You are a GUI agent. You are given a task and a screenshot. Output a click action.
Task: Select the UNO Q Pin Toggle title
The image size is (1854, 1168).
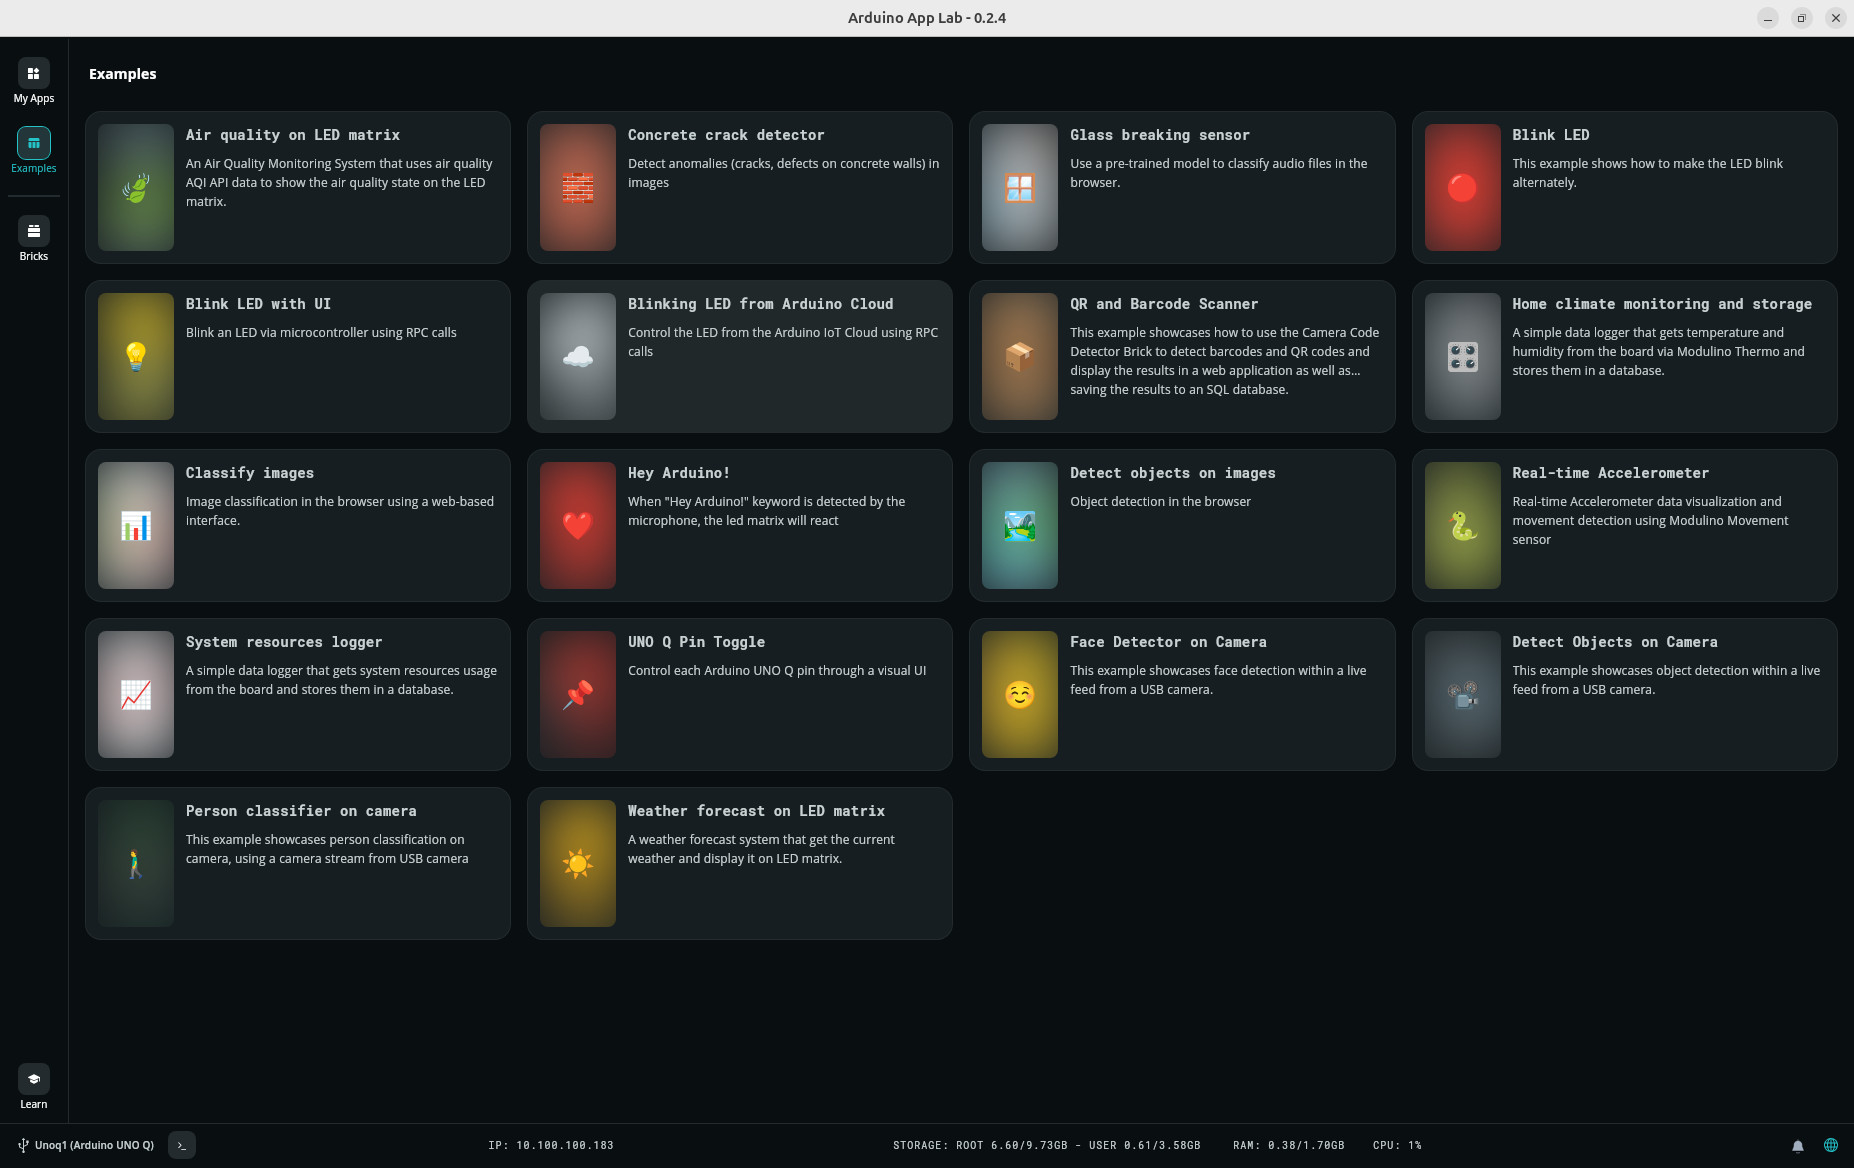click(x=696, y=642)
